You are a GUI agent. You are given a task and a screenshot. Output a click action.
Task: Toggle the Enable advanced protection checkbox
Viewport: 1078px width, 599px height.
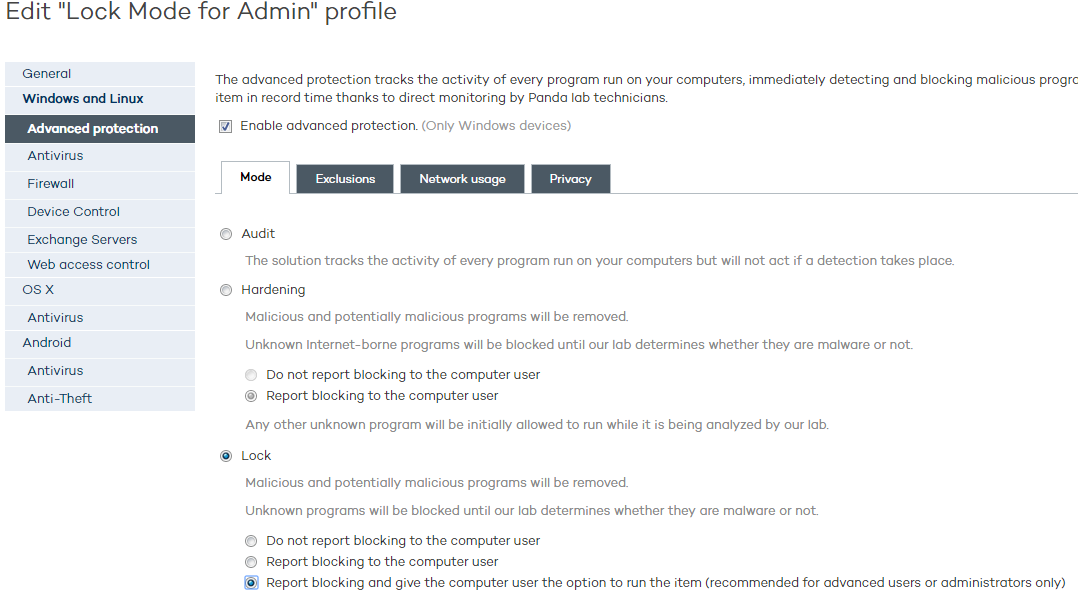point(226,126)
